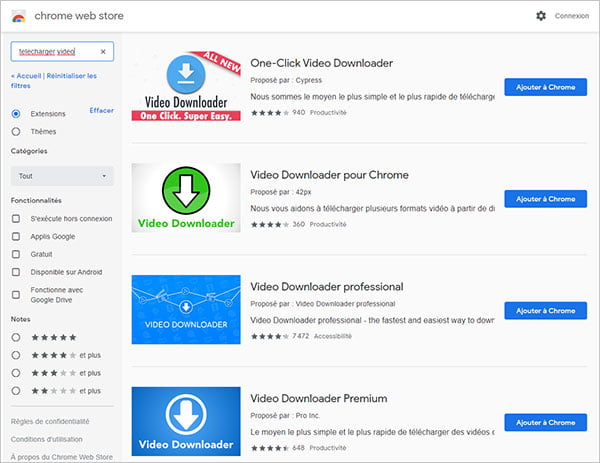Click the Effacer filter link
The image size is (600, 463).
click(101, 110)
